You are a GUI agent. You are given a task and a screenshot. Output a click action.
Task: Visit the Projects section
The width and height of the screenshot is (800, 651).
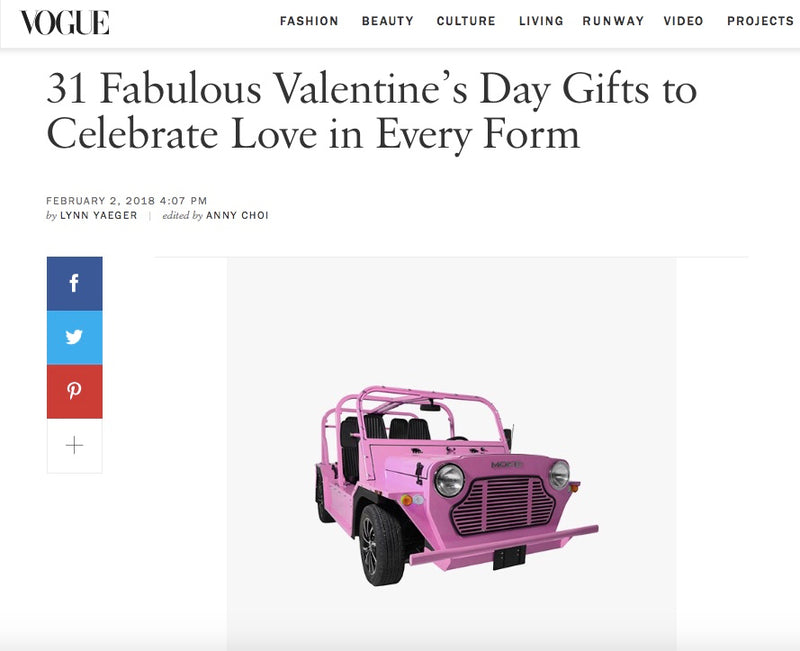point(760,21)
